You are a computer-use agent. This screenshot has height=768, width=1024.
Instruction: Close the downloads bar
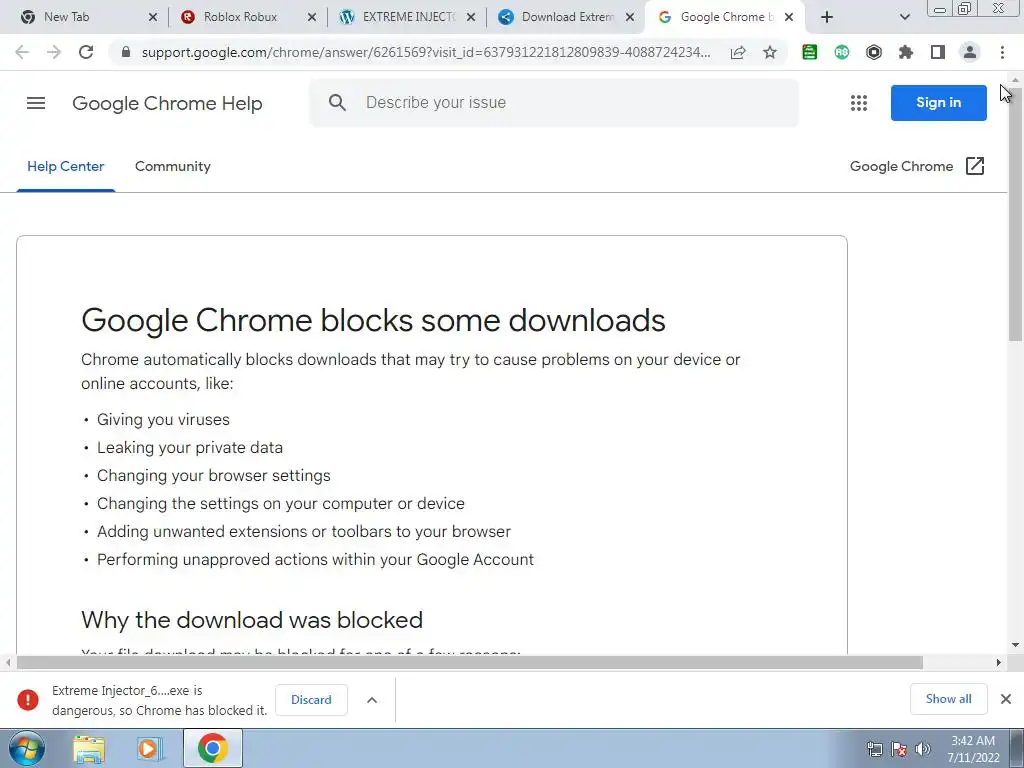tap(1006, 699)
